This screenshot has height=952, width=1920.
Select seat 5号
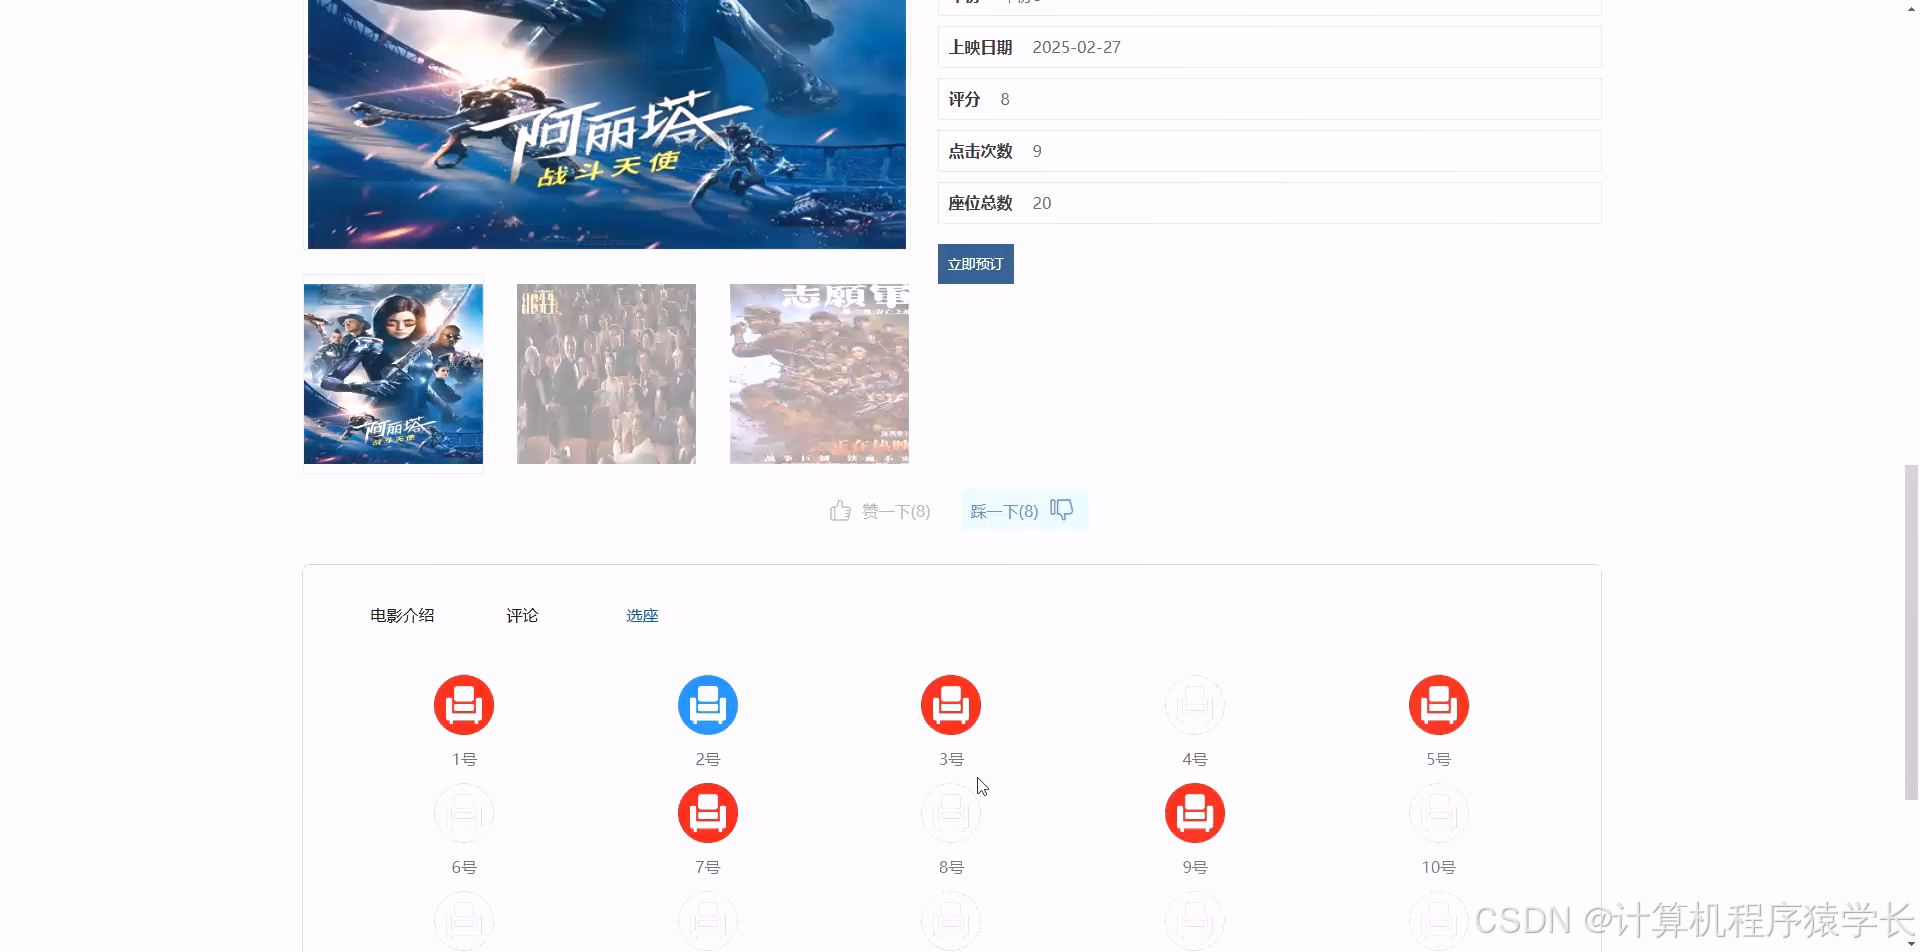pyautogui.click(x=1438, y=704)
